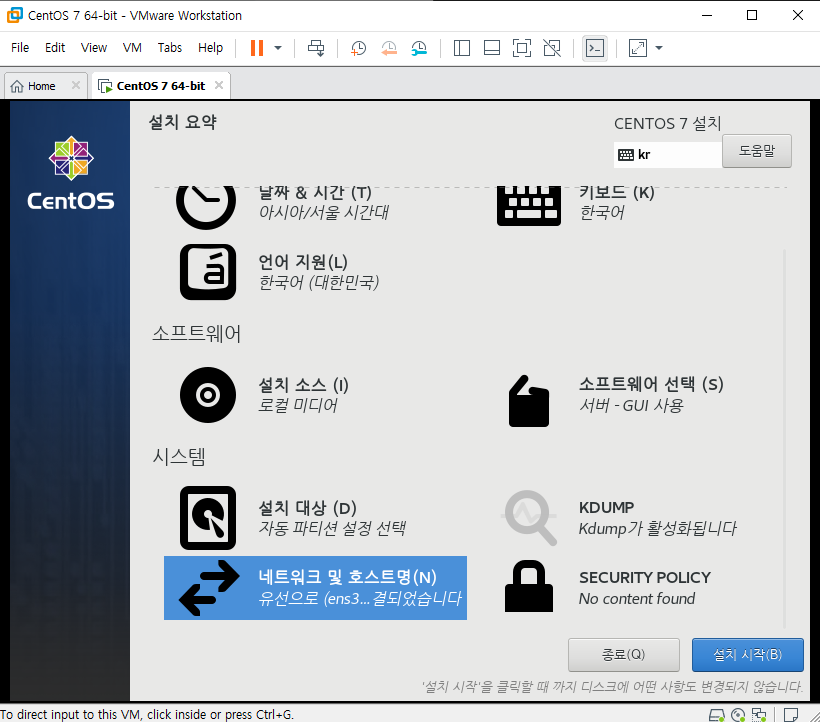Click Send Ctrl+Alt+Del toolbar icon
Viewport: 820px width, 722px height.
(316, 48)
